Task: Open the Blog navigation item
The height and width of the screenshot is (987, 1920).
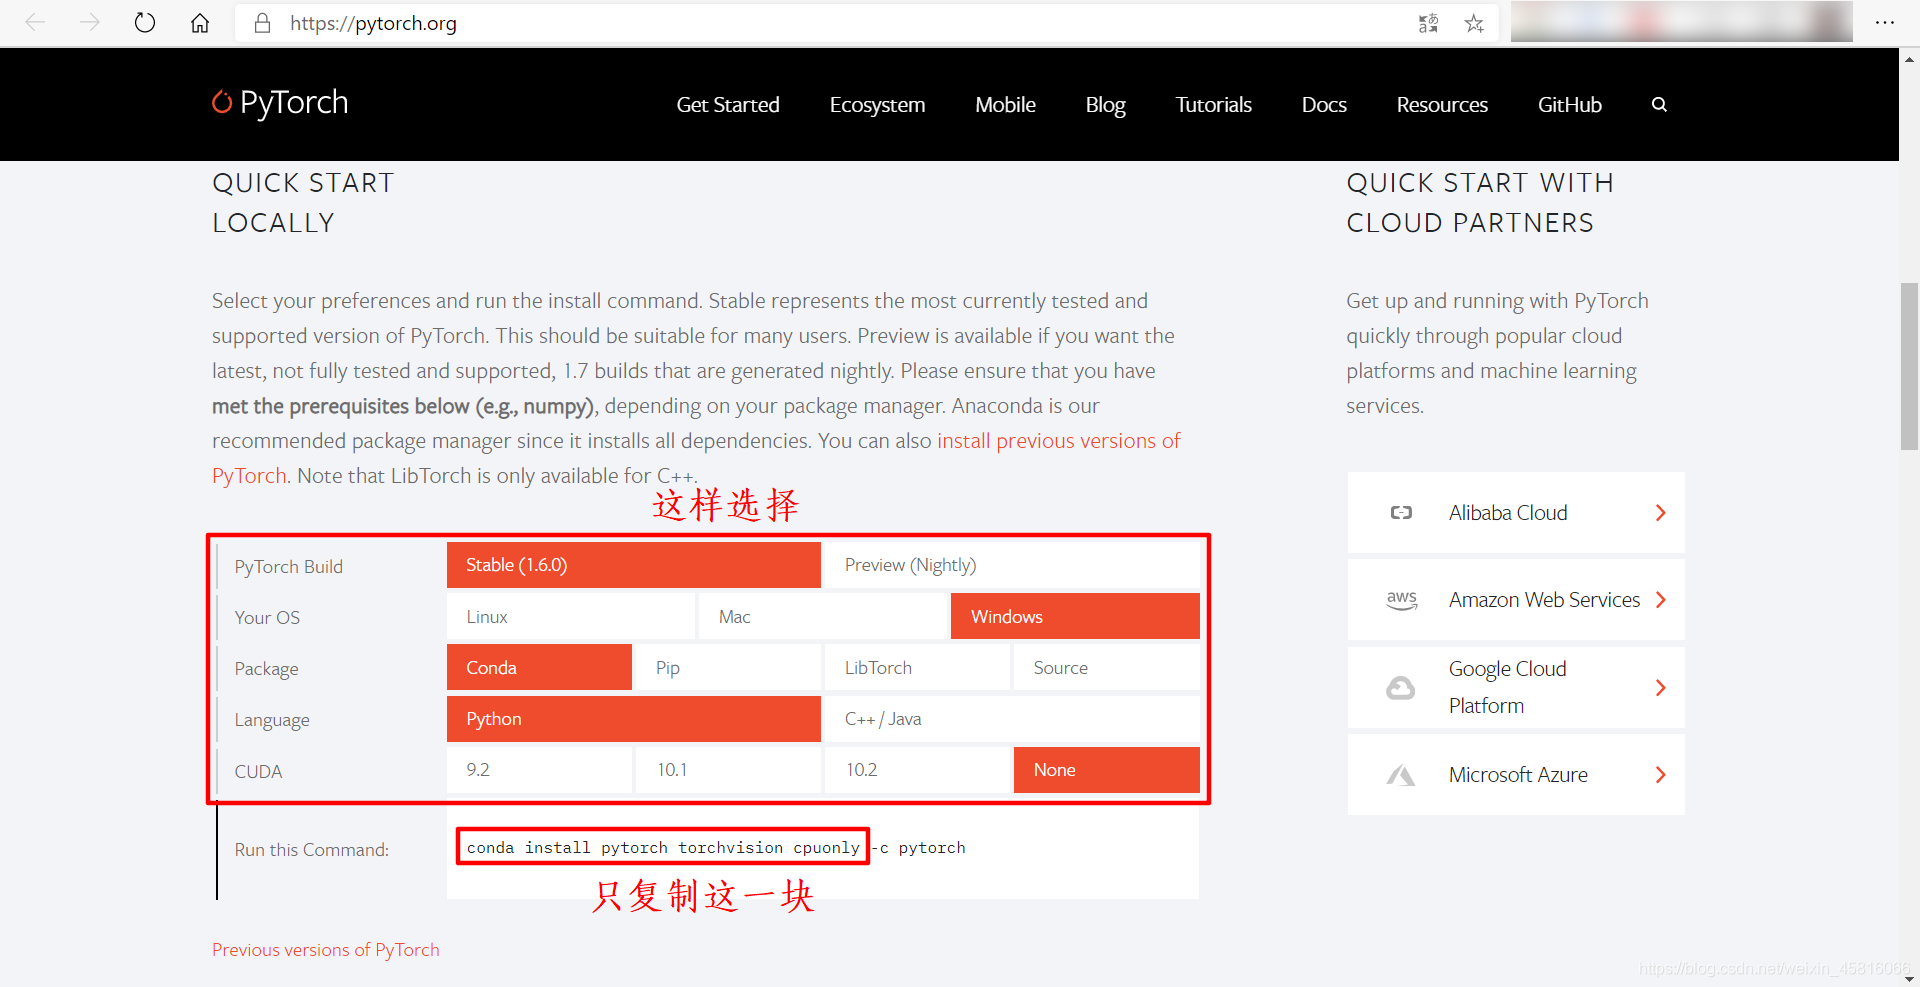Action: (1105, 104)
